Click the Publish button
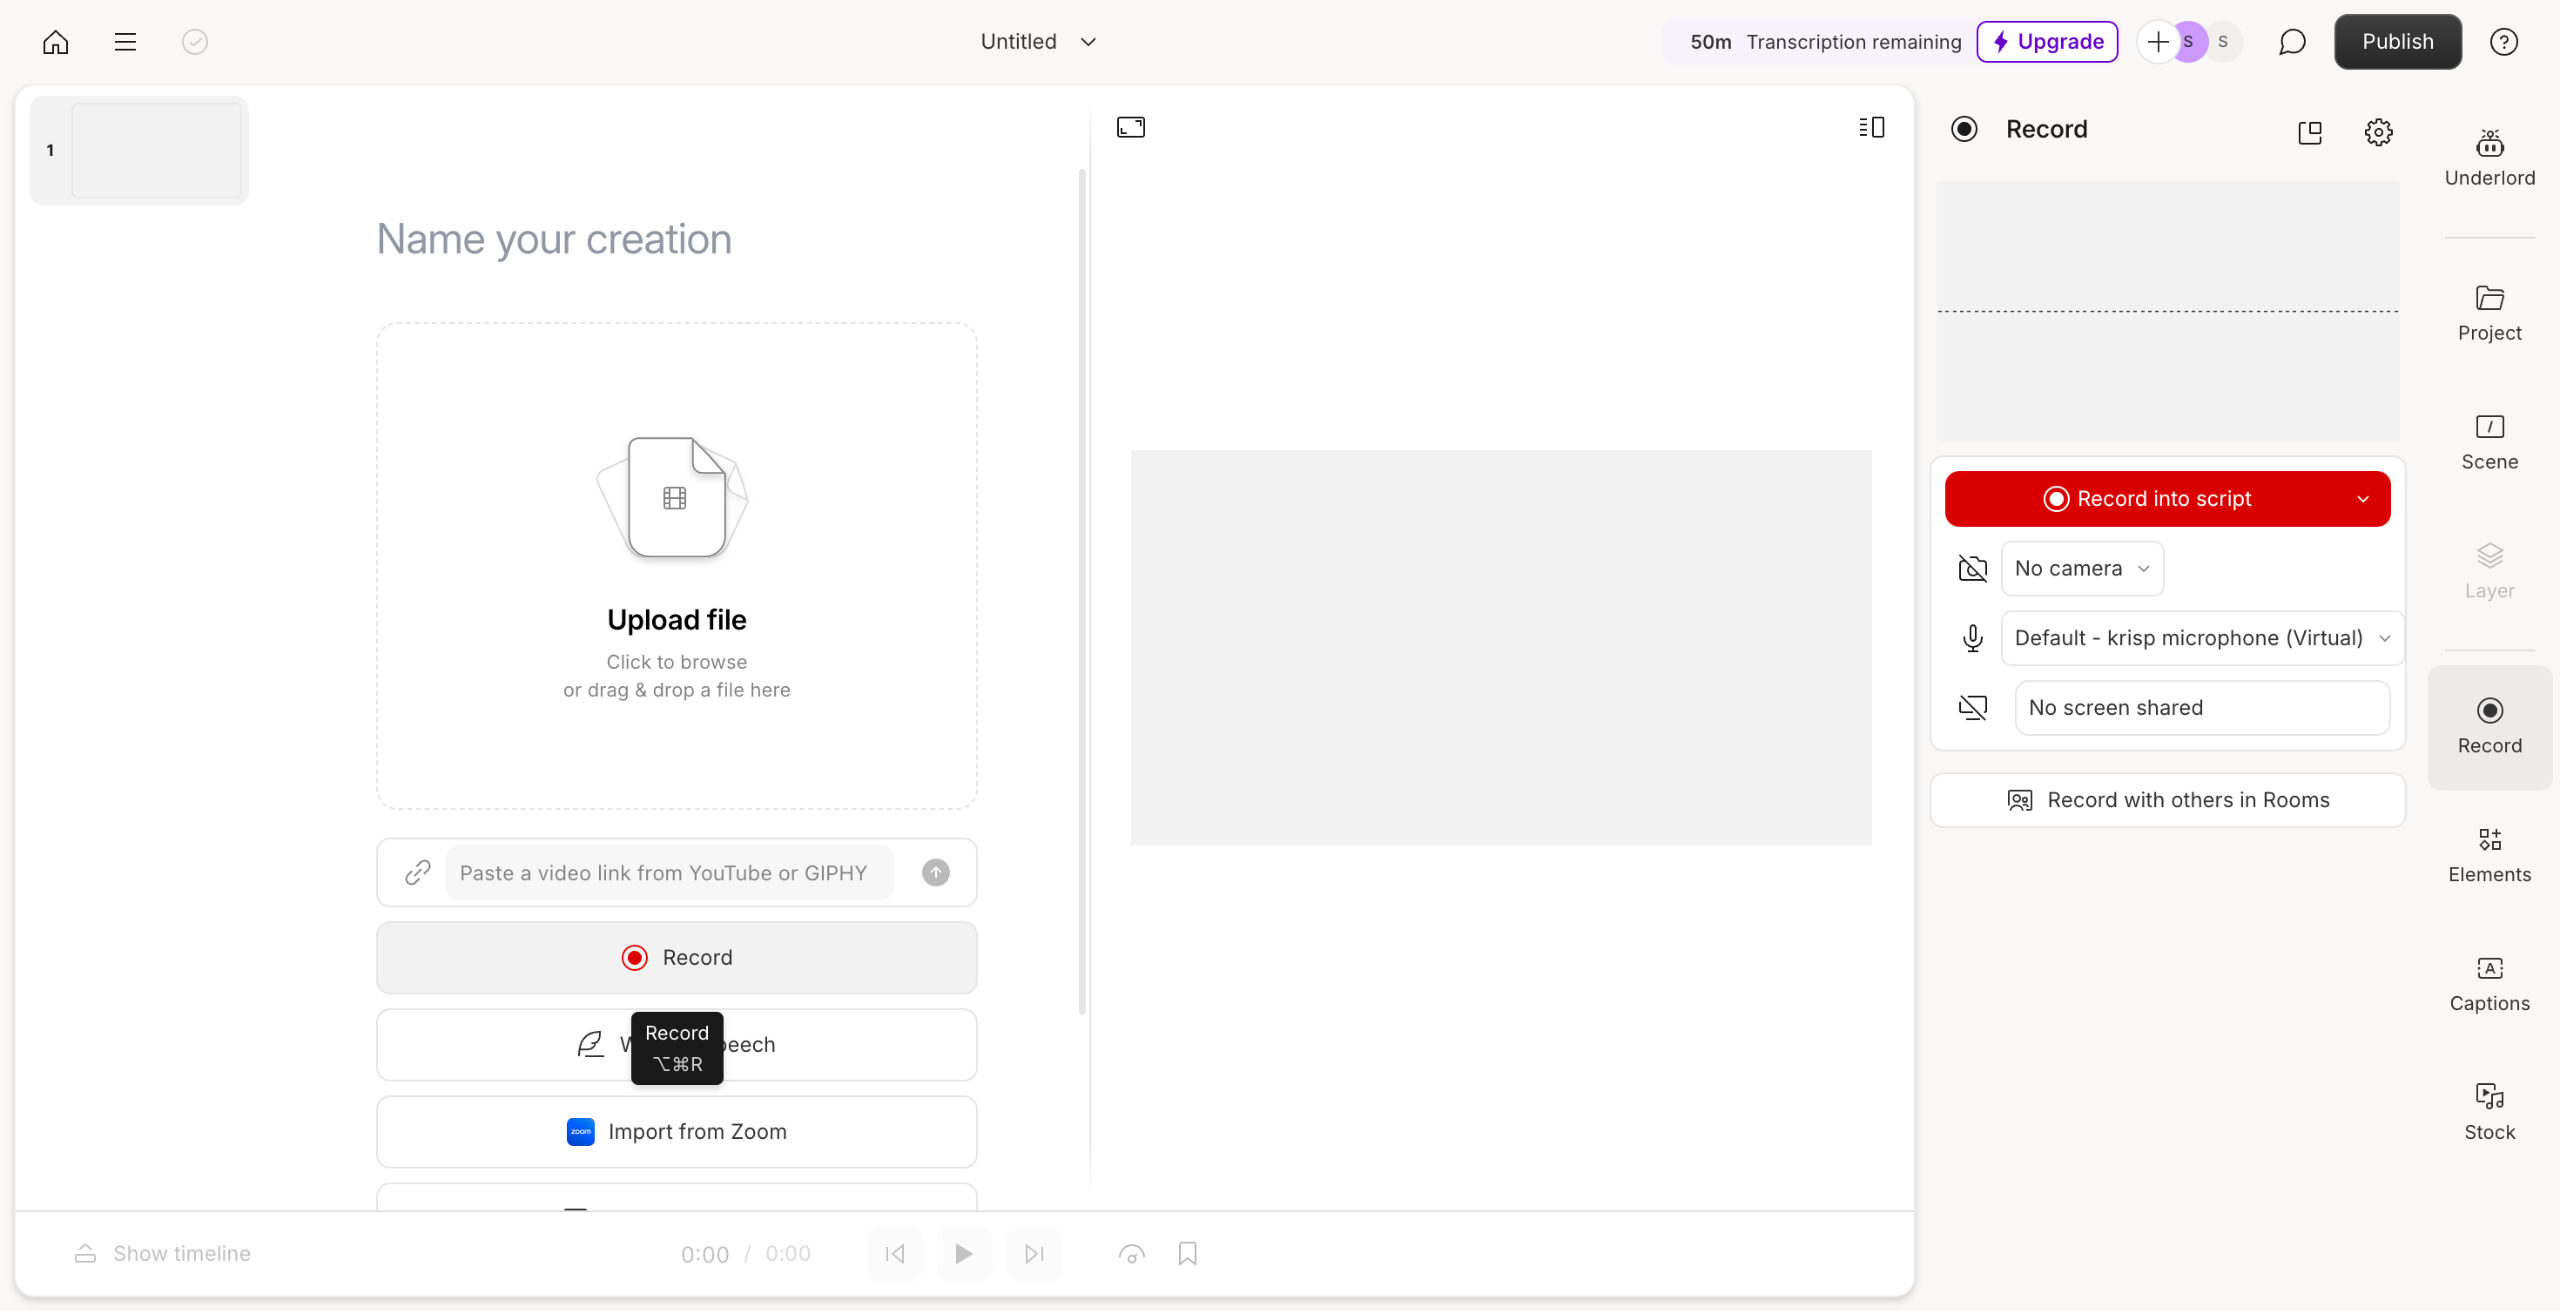 coord(2397,42)
